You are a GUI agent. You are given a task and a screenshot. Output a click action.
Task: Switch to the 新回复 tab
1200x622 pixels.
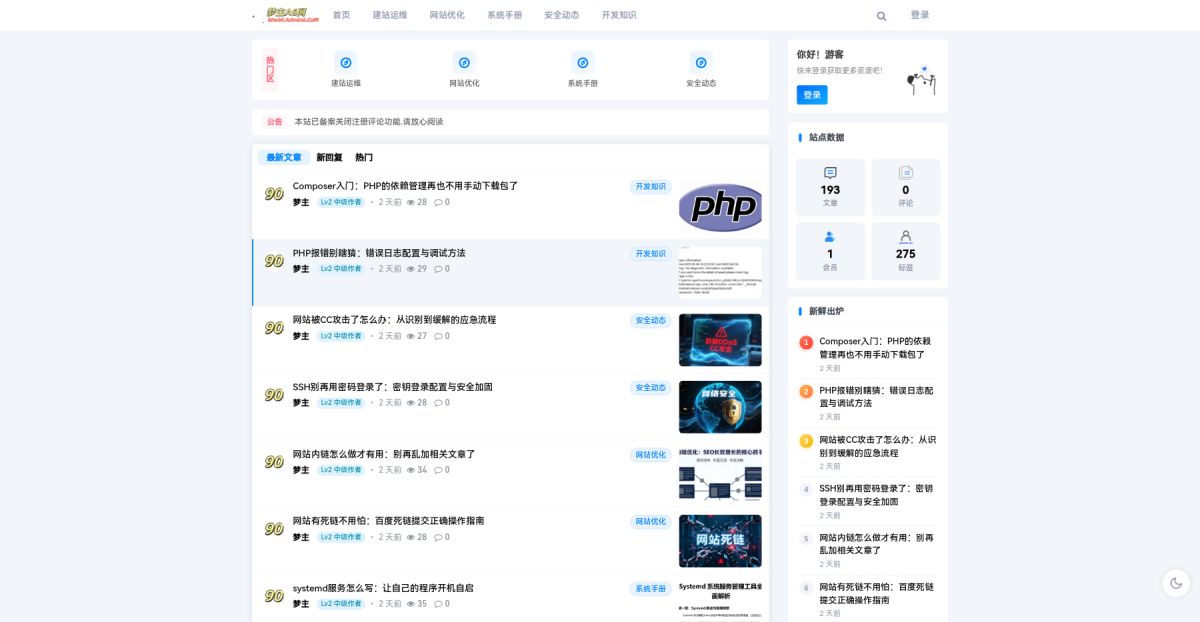[x=329, y=158]
